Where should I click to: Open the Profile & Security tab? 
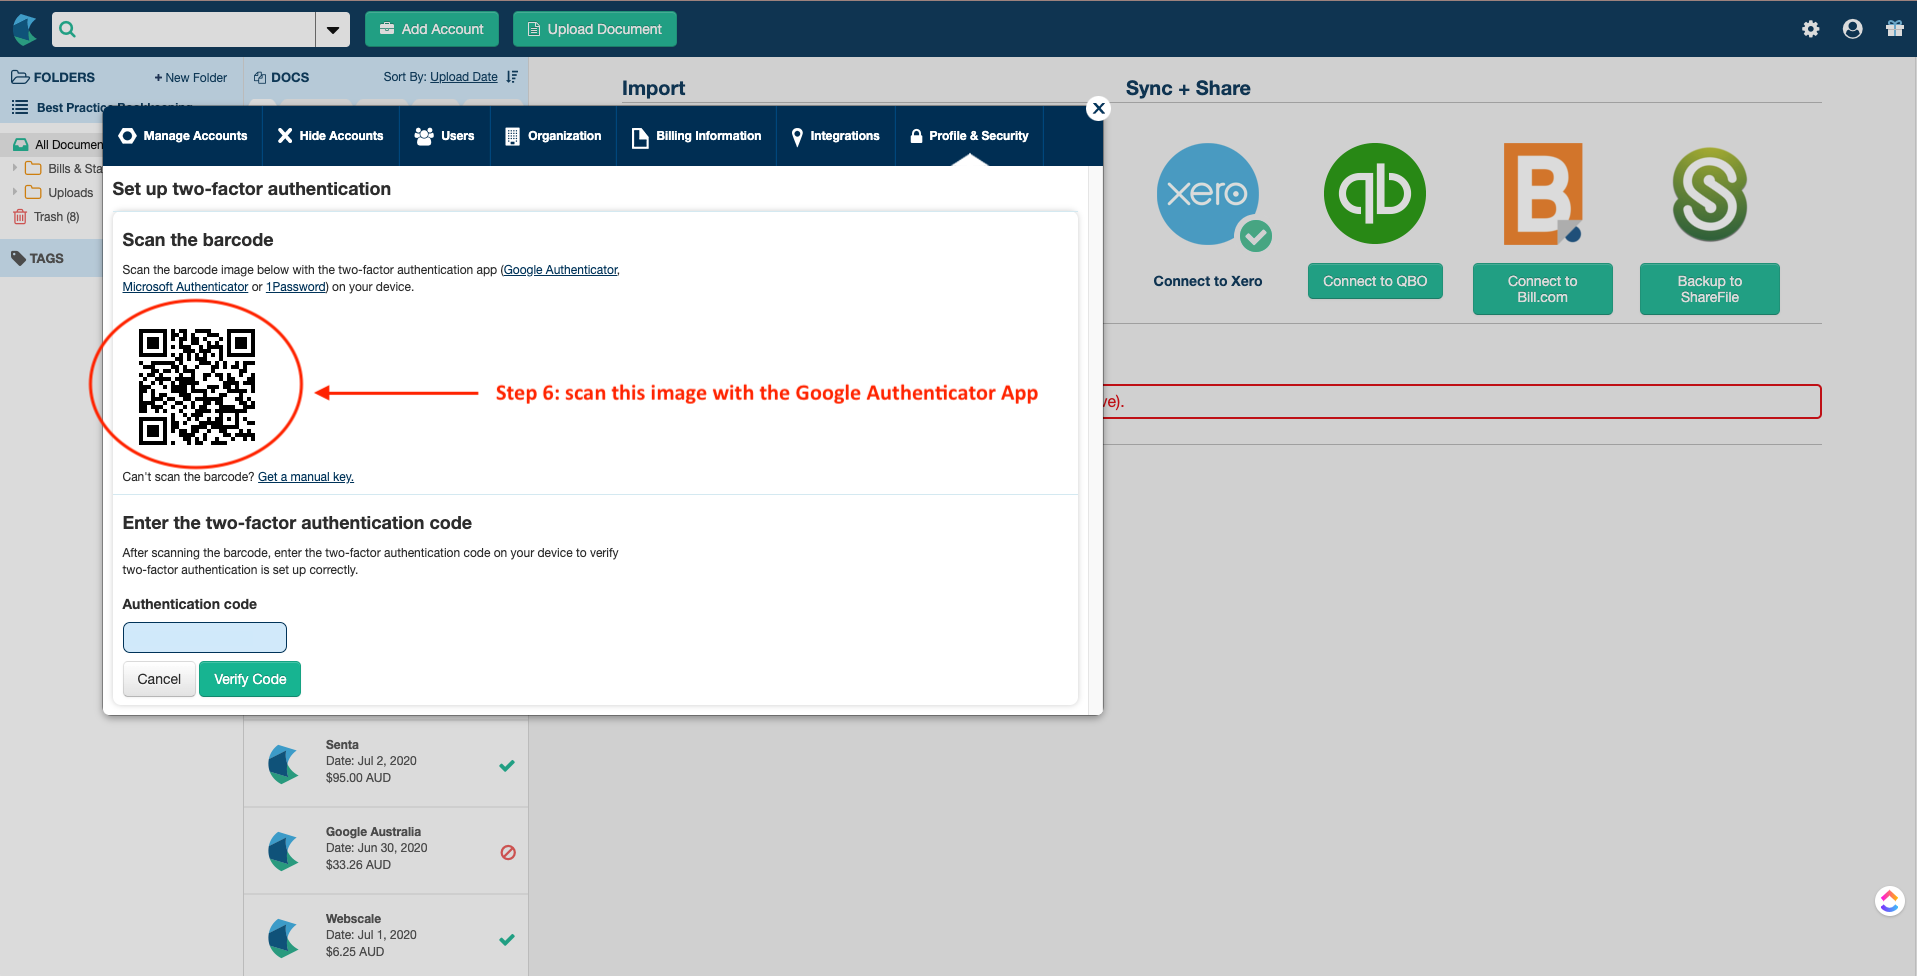(969, 136)
